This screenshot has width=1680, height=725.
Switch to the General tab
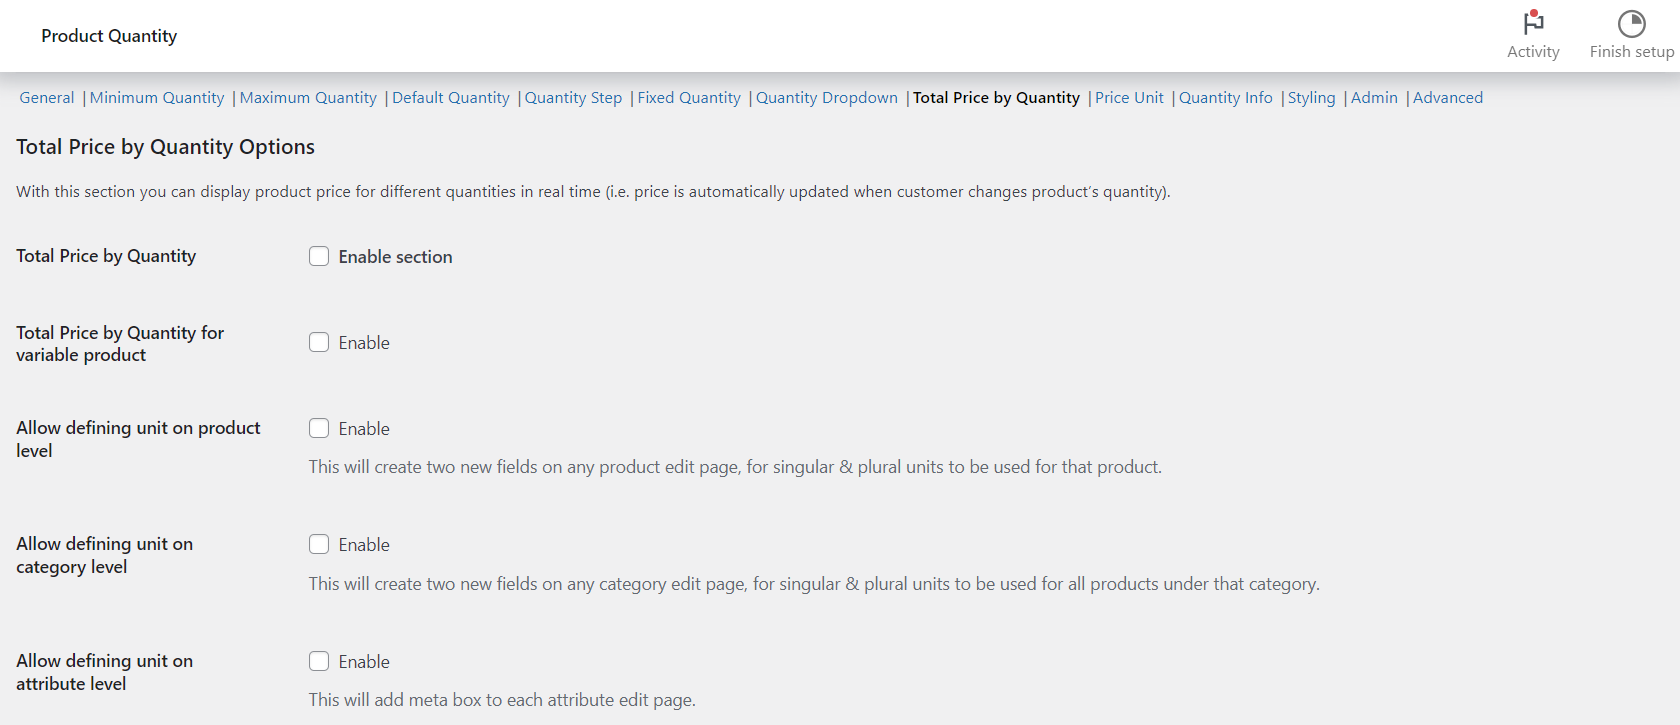pos(47,98)
